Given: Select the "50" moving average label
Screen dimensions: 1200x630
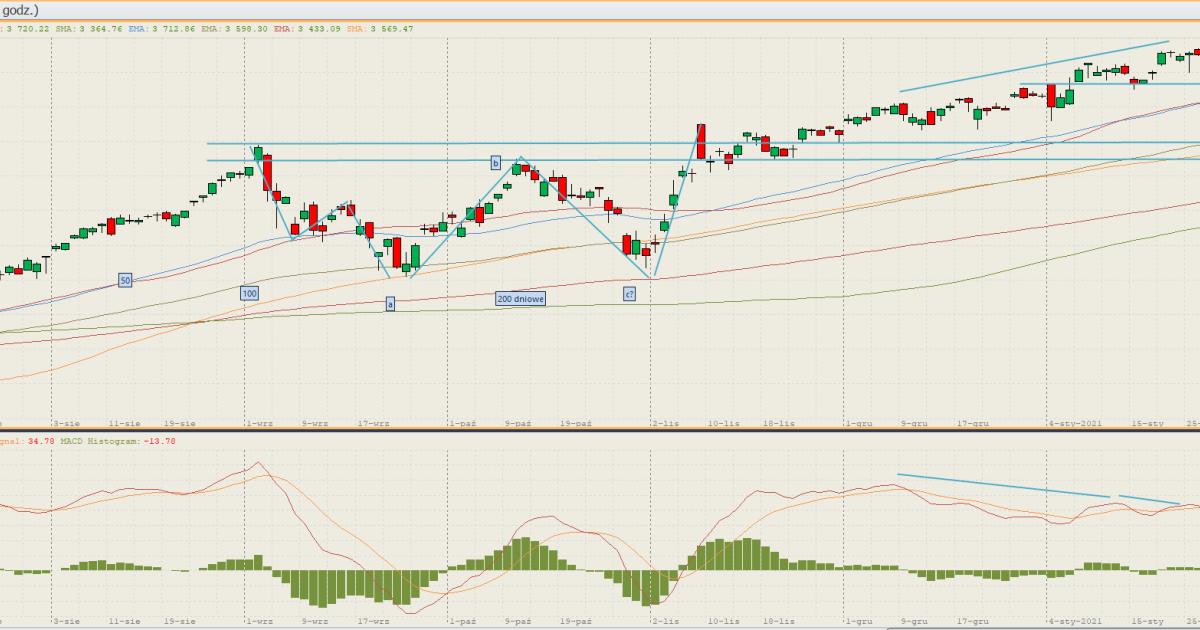Looking at the screenshot, I should [x=125, y=281].
